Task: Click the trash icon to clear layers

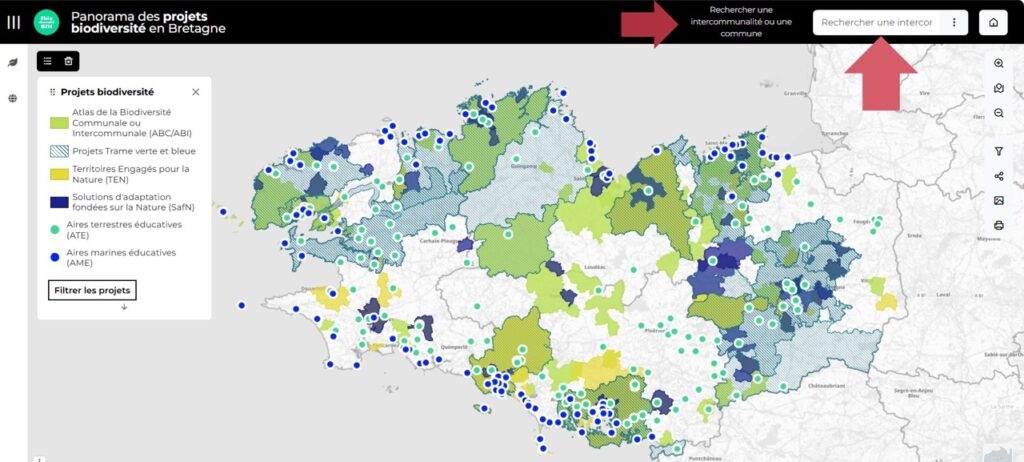Action: point(68,61)
